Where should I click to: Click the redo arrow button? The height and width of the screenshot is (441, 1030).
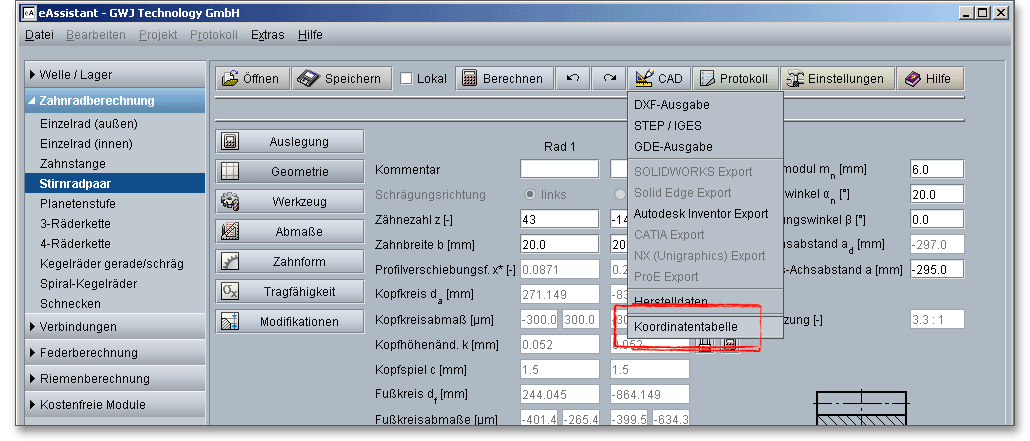608,79
